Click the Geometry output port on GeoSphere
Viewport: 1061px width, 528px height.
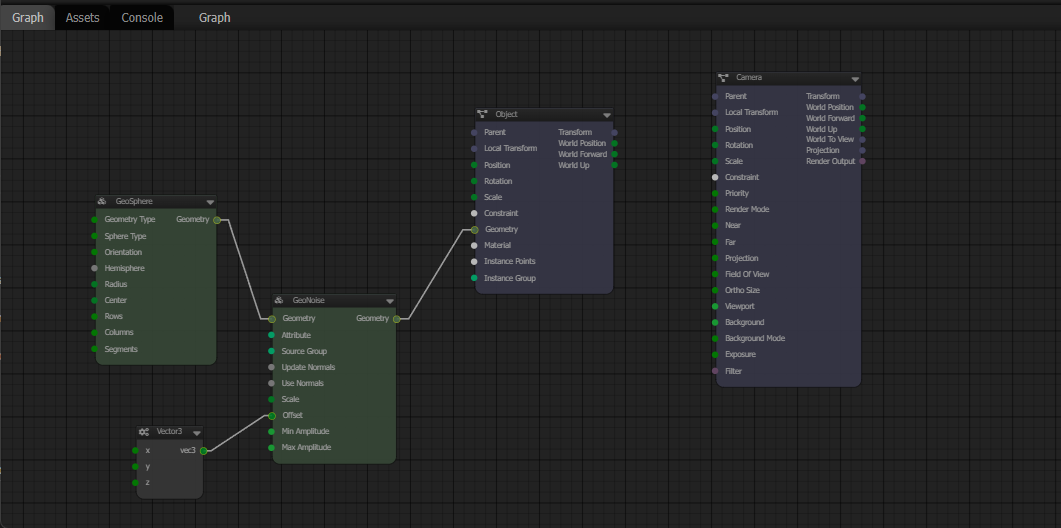coord(216,220)
